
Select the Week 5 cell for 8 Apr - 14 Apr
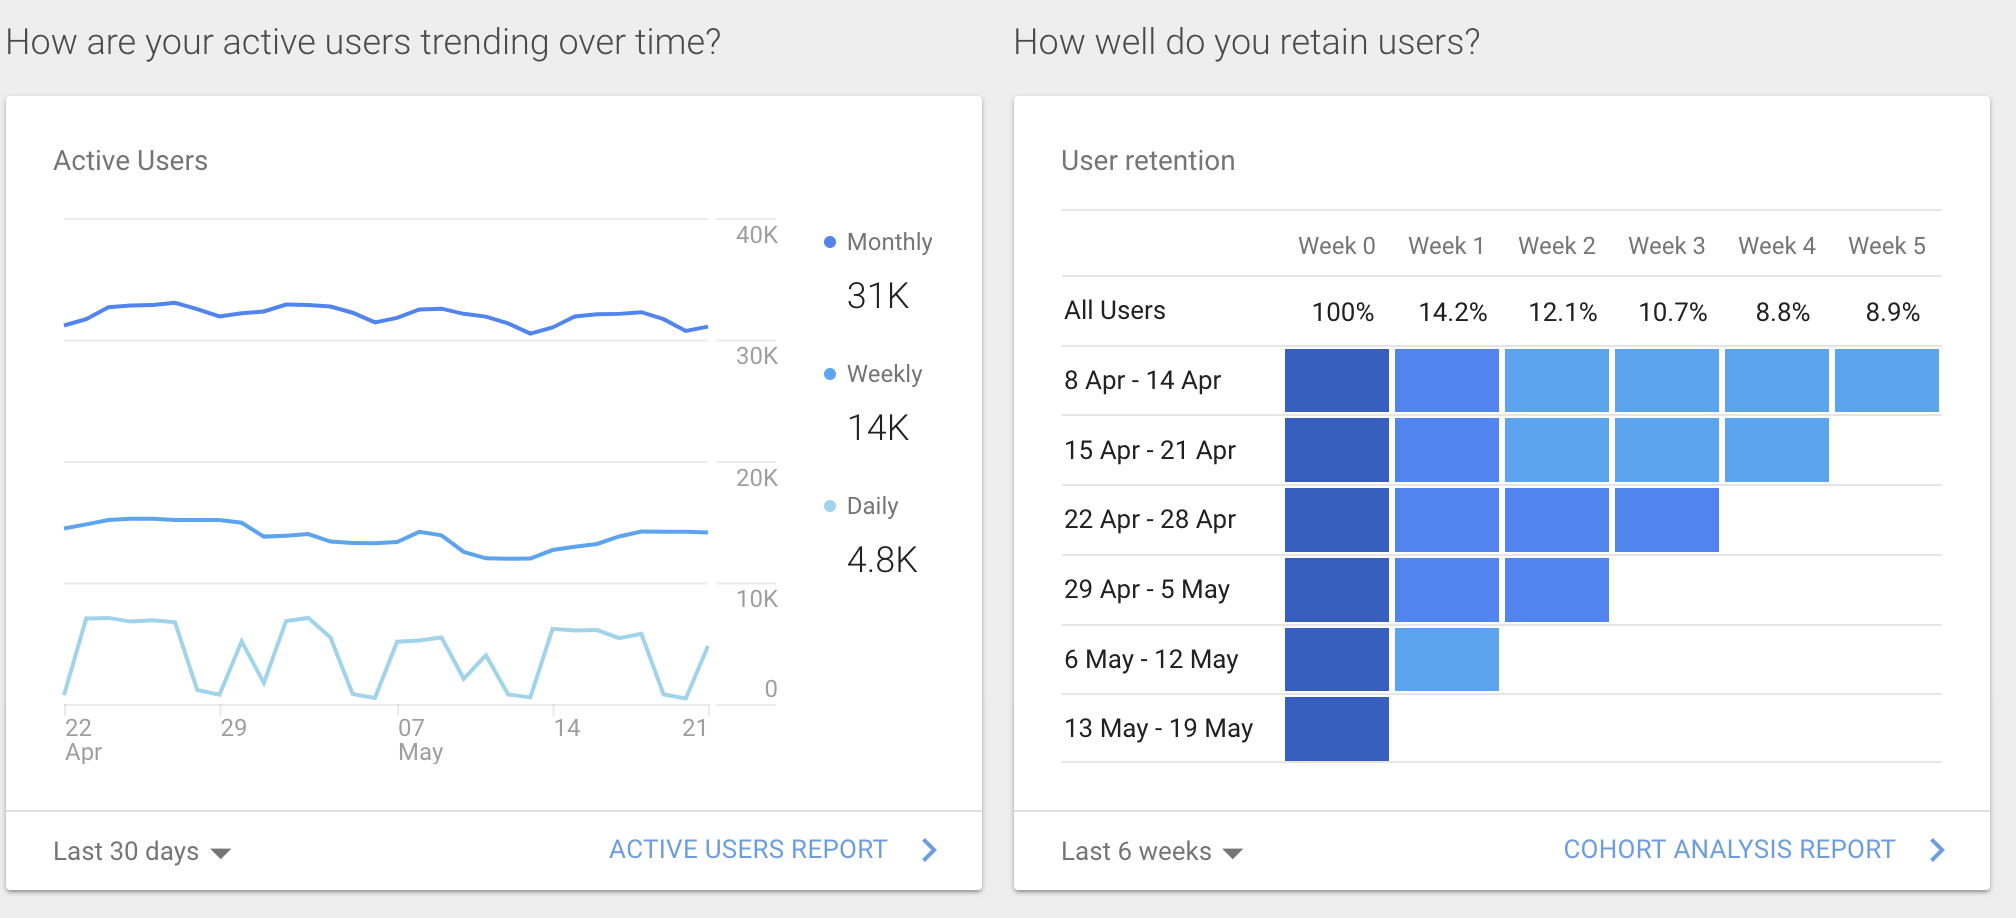(x=1886, y=380)
